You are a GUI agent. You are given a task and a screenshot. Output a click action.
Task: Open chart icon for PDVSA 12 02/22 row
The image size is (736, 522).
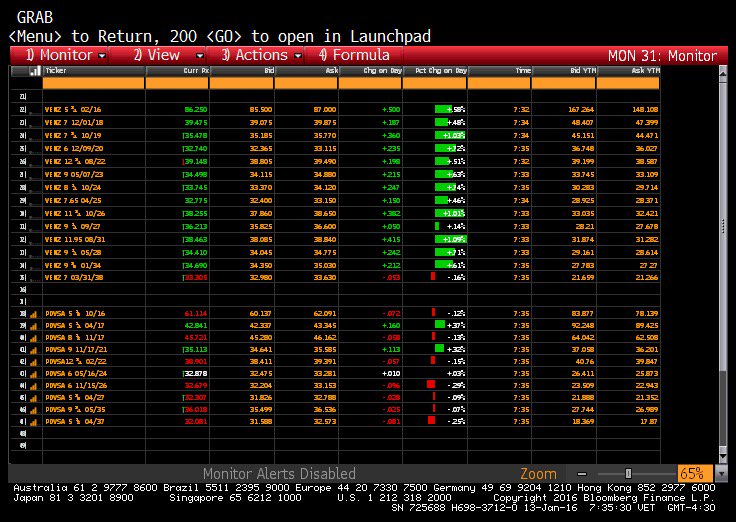(33, 362)
